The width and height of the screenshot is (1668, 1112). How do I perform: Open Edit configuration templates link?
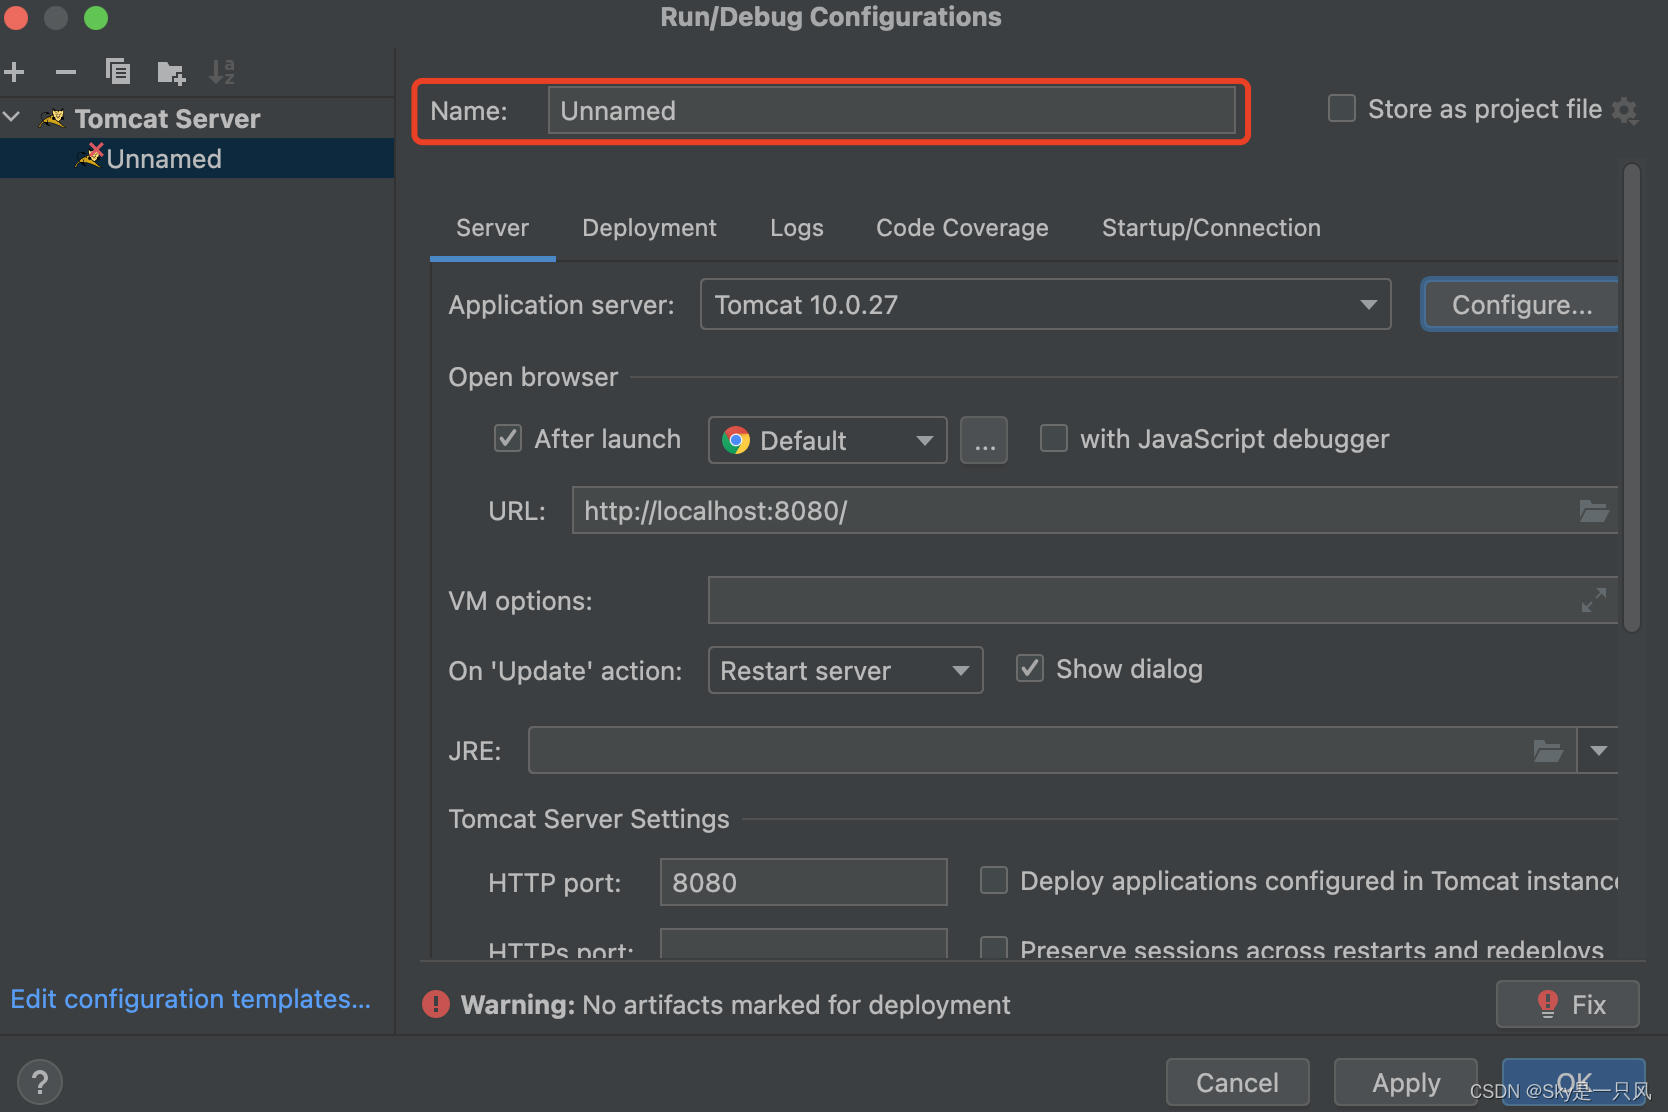pyautogui.click(x=191, y=999)
